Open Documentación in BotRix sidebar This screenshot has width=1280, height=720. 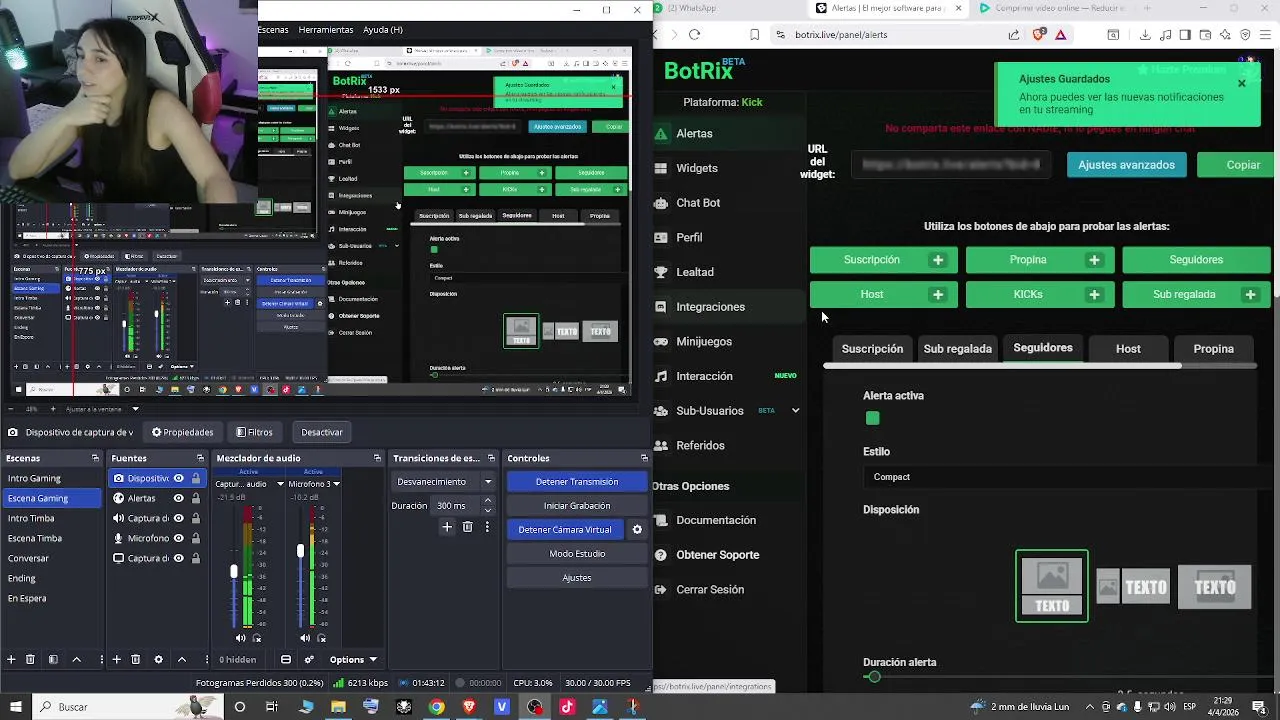tap(716, 520)
